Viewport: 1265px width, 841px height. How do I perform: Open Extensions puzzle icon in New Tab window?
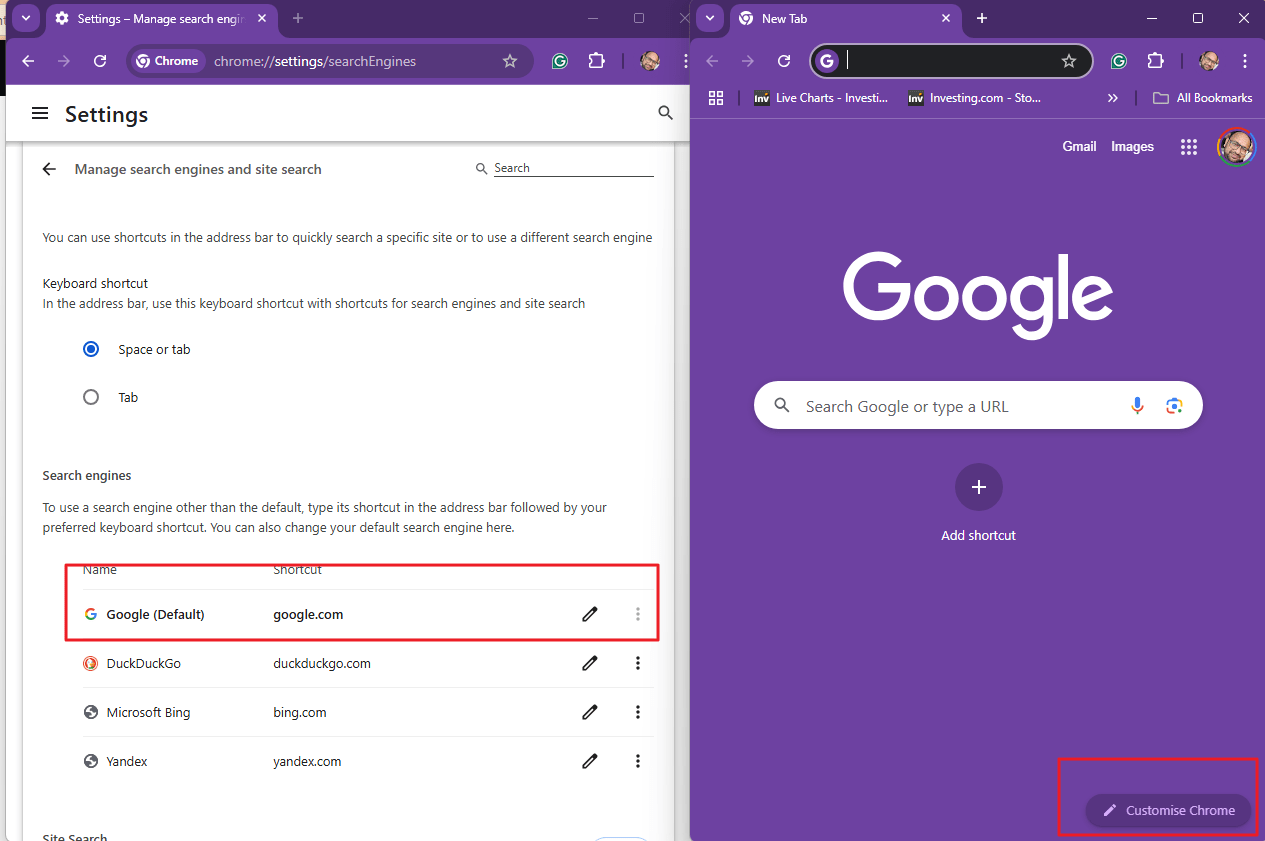[1156, 61]
